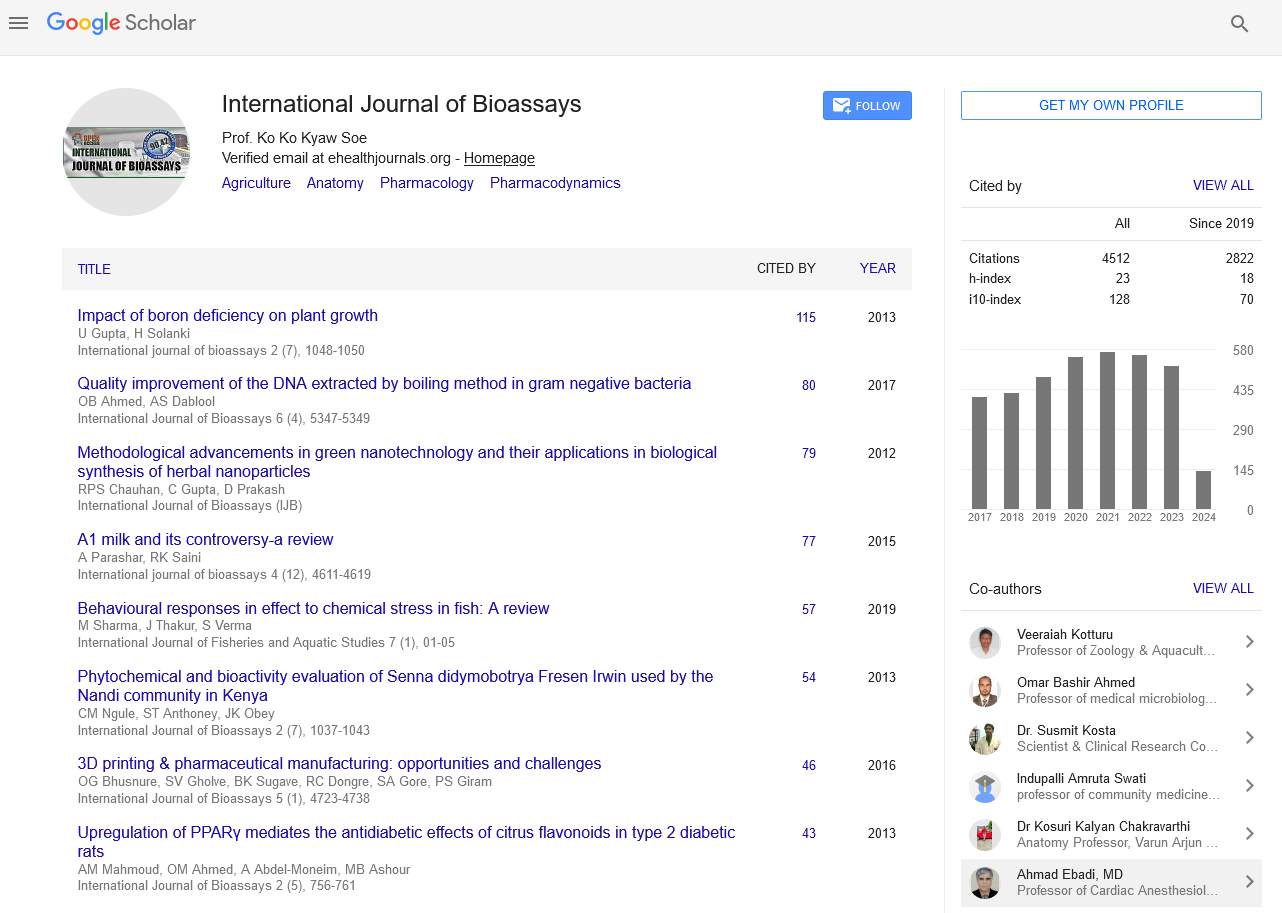Image resolution: width=1282 pixels, height=913 pixels.
Task: Open 'Phytochemical and bioactivity evaluation of Senna' article
Action: click(x=396, y=685)
